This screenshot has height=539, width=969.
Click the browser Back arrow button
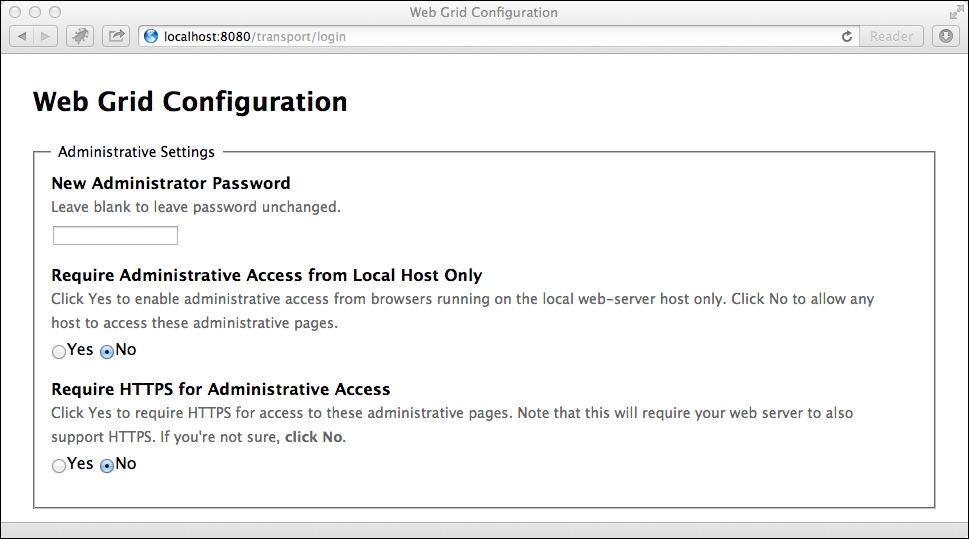22,36
